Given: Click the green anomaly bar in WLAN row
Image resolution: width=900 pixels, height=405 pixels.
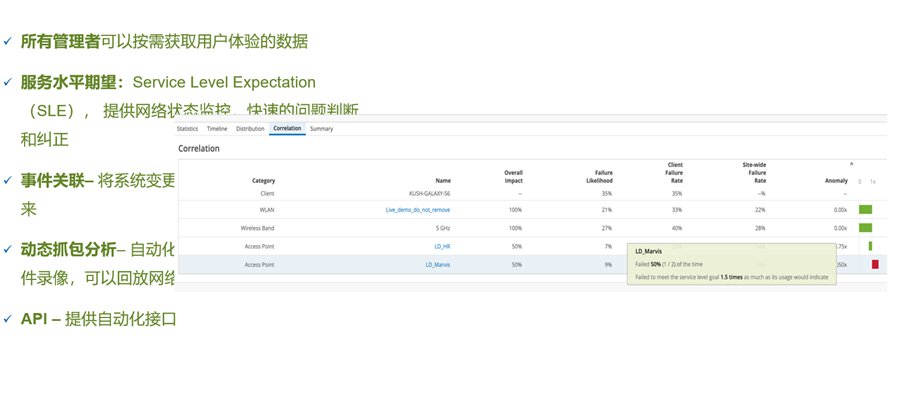Looking at the screenshot, I should point(866,210).
